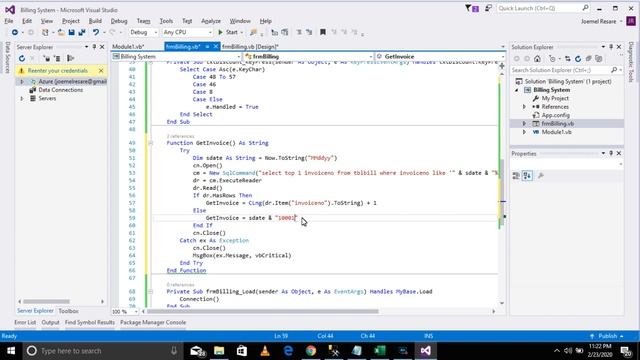
Task: Switch to the Toolbox tab
Action: click(x=68, y=311)
